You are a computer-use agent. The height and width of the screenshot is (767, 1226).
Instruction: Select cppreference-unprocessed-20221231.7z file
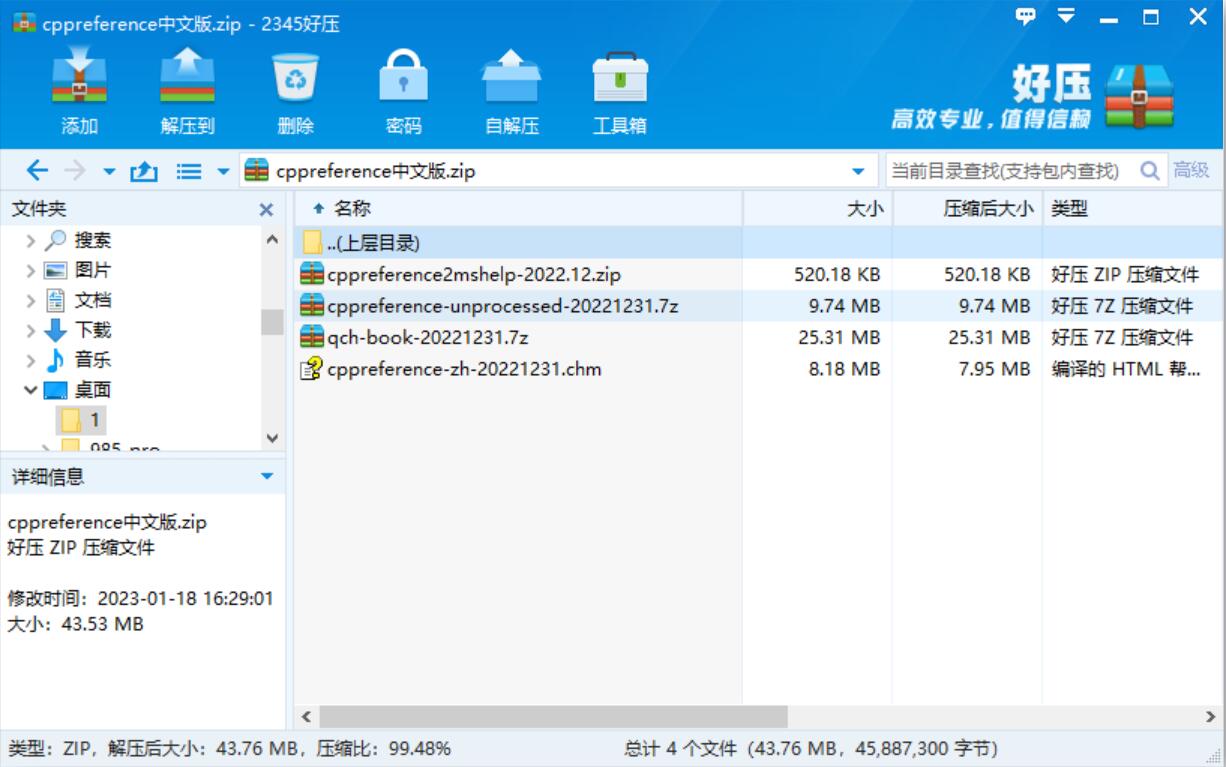[x=760, y=306]
